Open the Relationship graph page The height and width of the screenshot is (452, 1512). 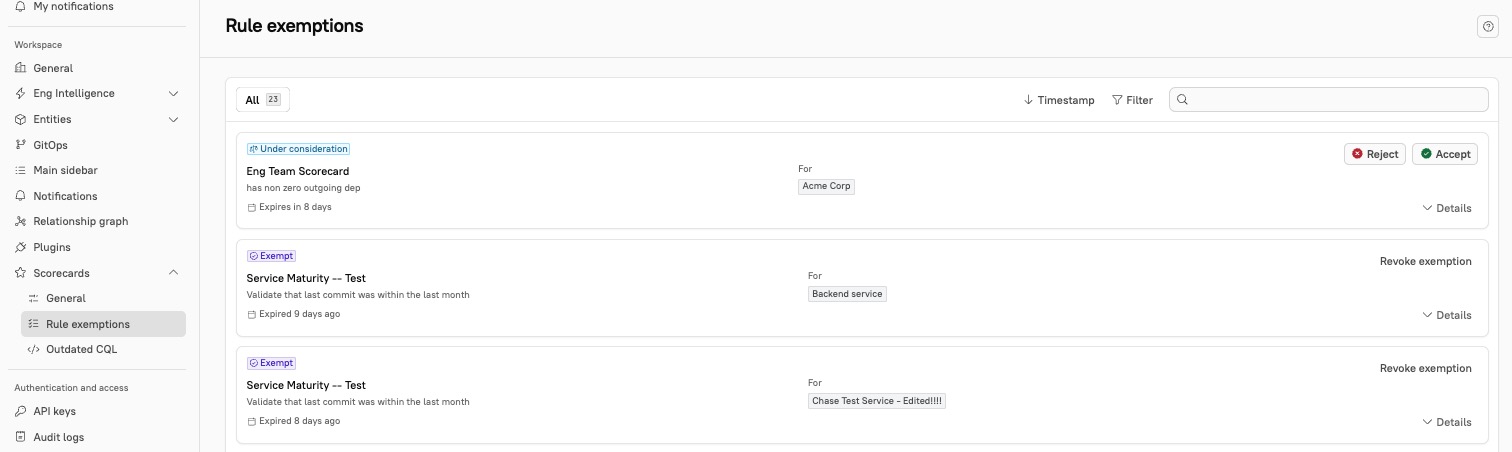pos(81,221)
